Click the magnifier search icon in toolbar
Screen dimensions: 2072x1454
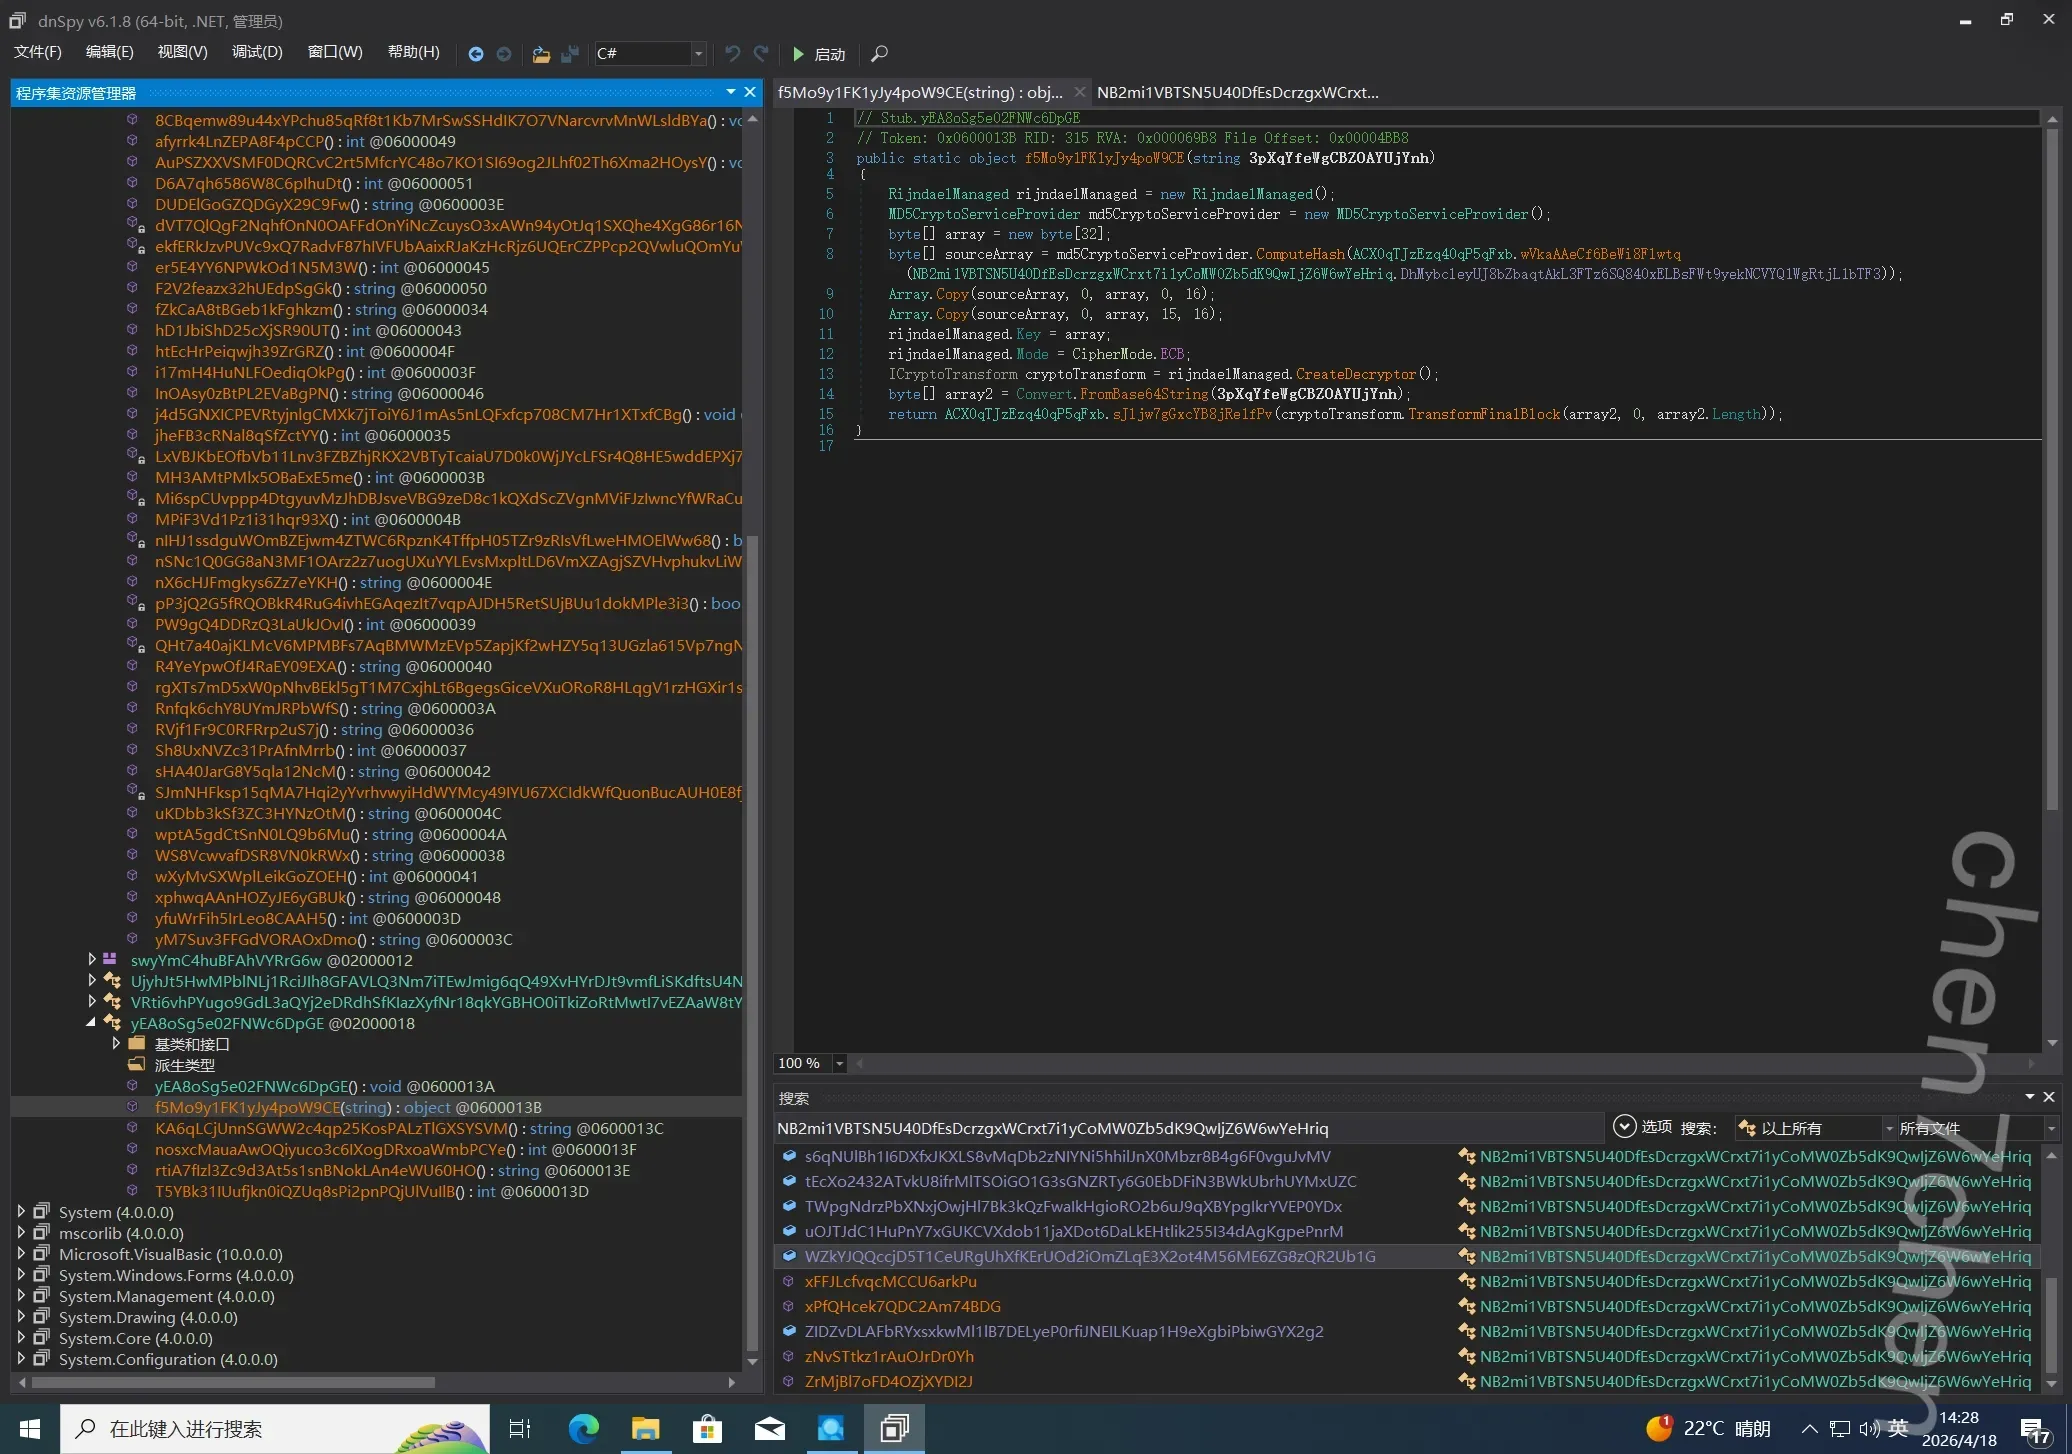coord(879,54)
